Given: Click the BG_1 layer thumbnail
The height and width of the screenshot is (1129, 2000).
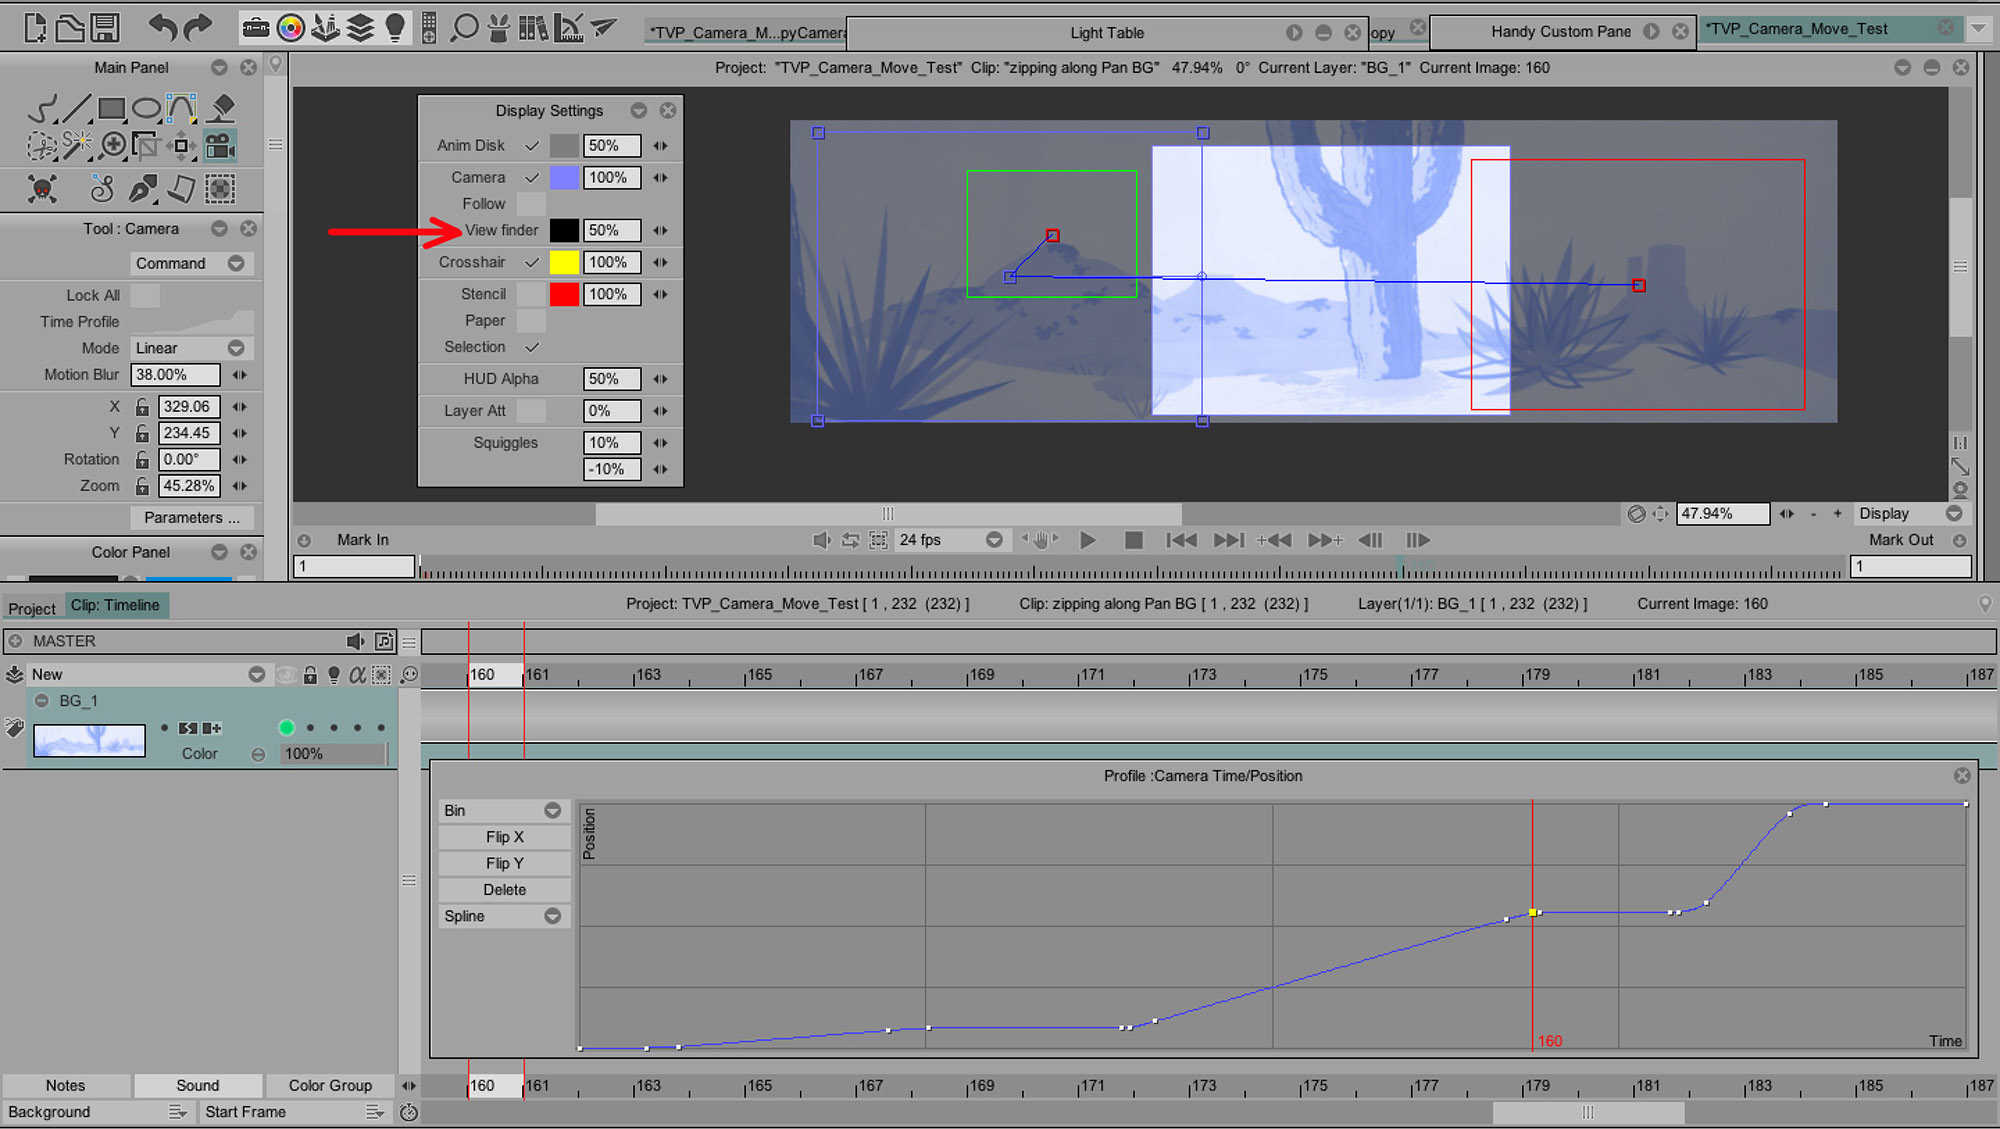Looking at the screenshot, I should tap(89, 741).
